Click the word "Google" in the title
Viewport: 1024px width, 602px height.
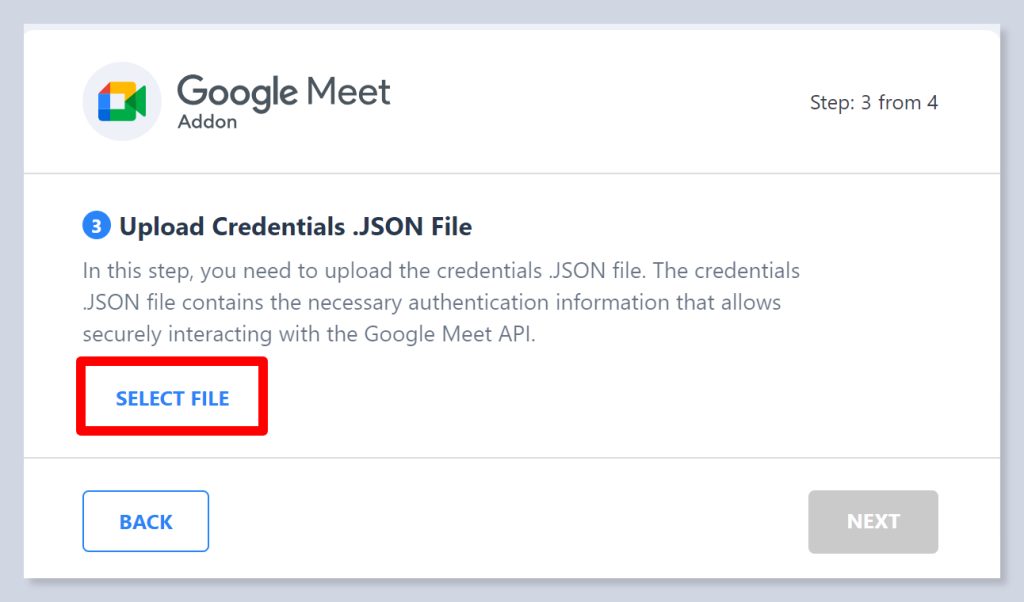(237, 92)
